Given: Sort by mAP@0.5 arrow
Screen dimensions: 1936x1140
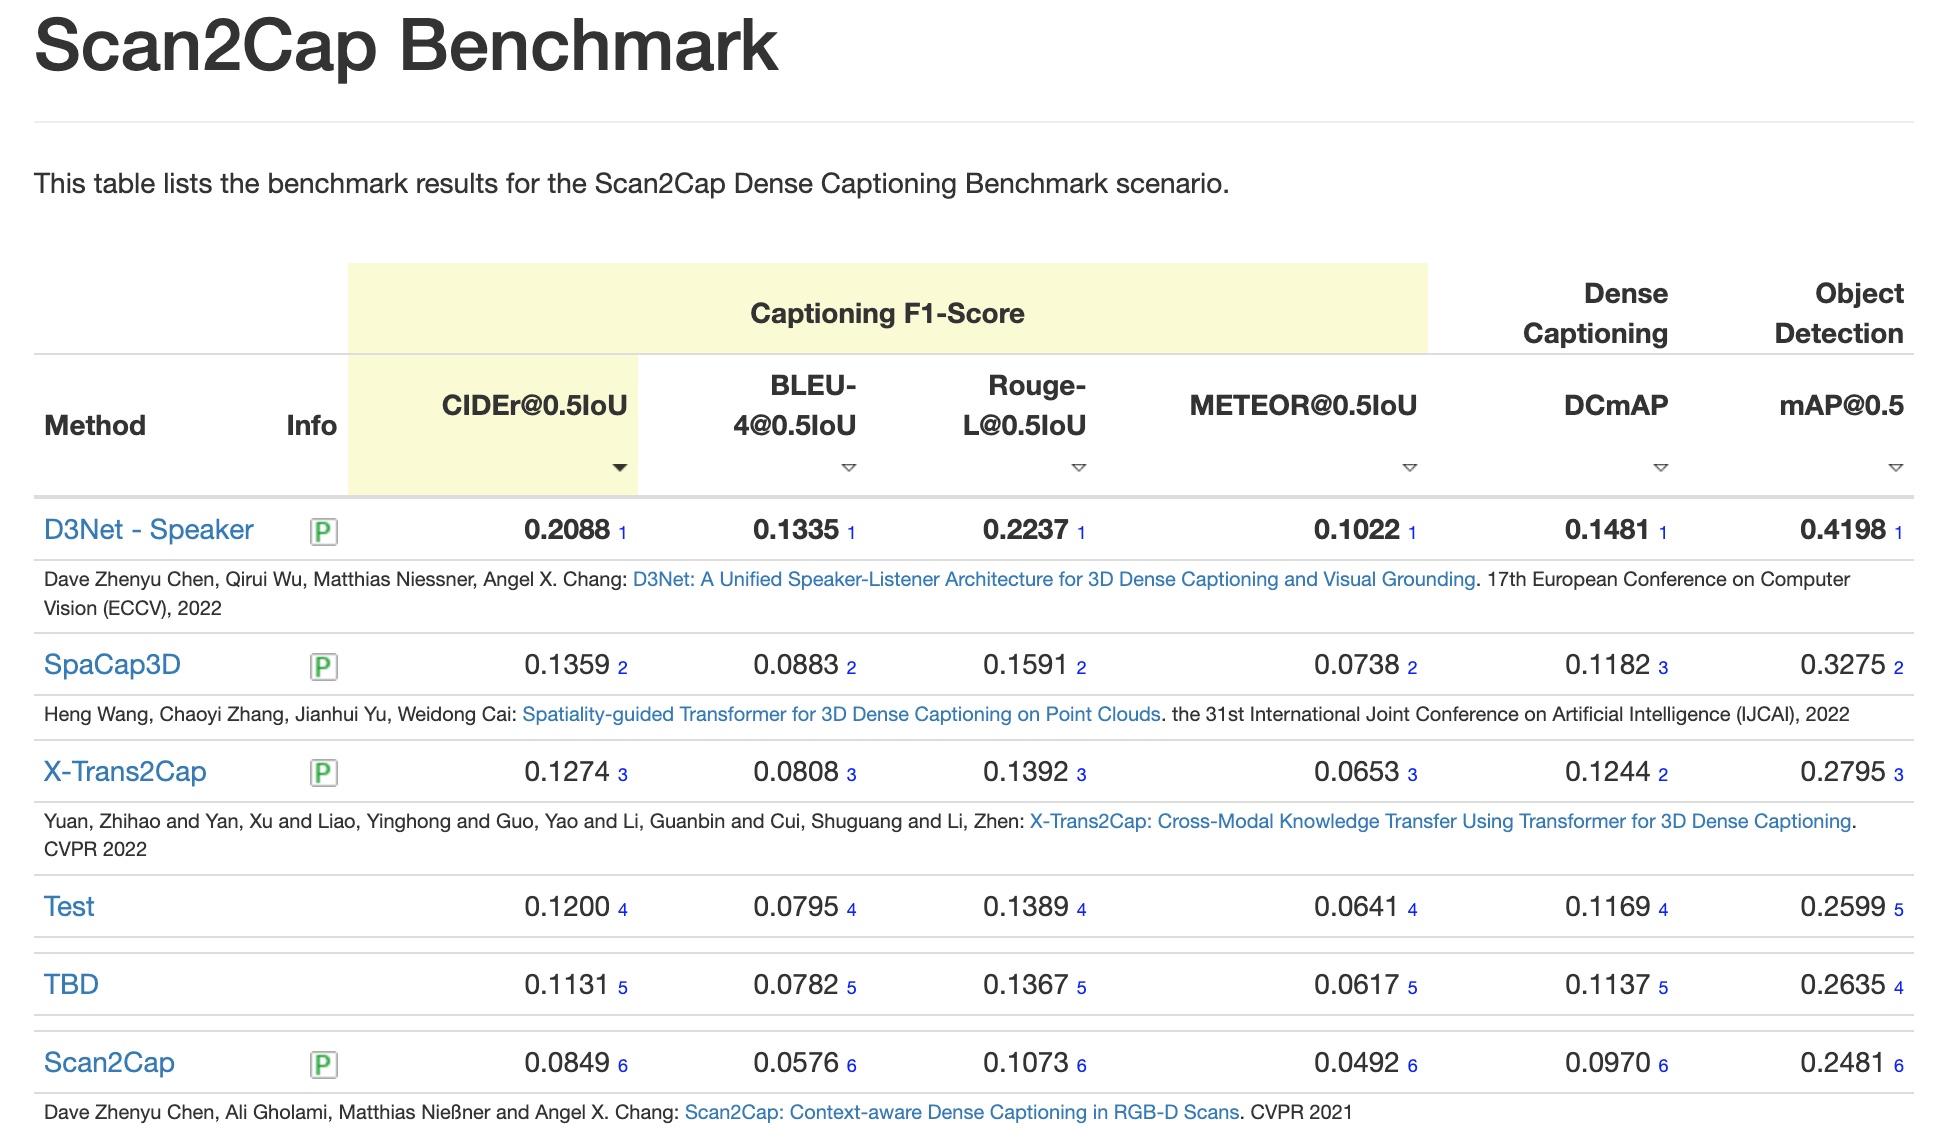Looking at the screenshot, I should coord(1895,467).
